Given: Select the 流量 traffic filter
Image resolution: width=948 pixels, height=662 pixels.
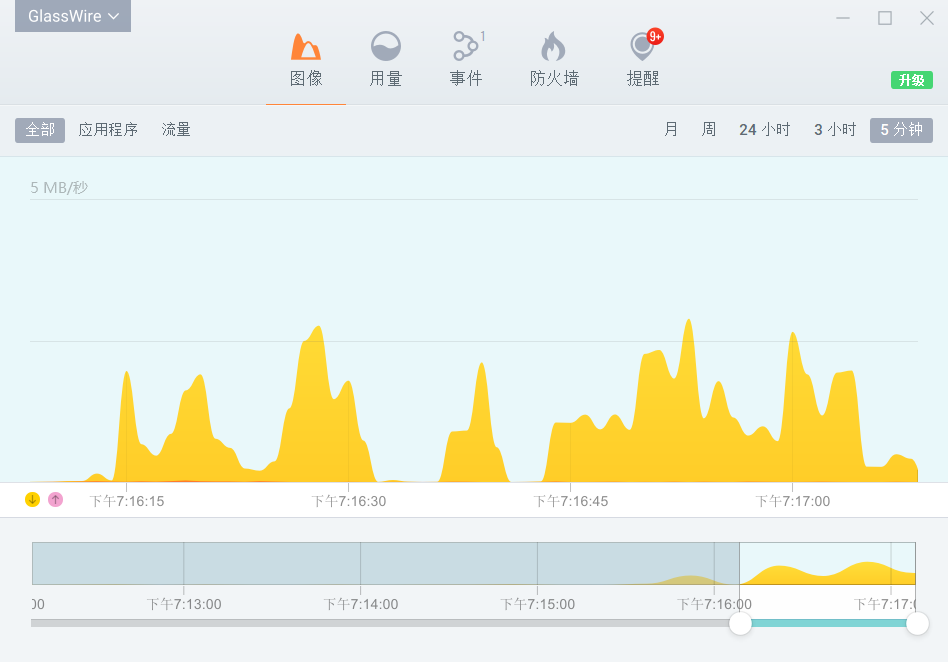Looking at the screenshot, I should (x=176, y=130).
